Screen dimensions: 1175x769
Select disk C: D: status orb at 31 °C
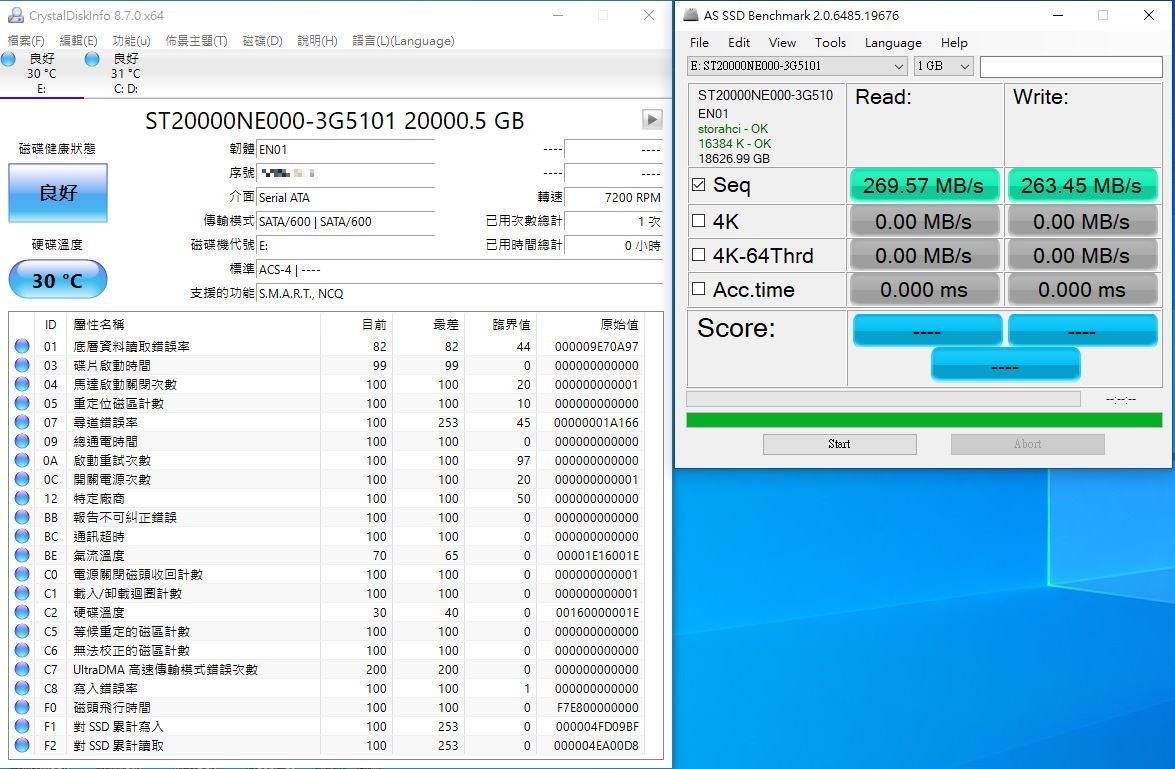(92, 59)
